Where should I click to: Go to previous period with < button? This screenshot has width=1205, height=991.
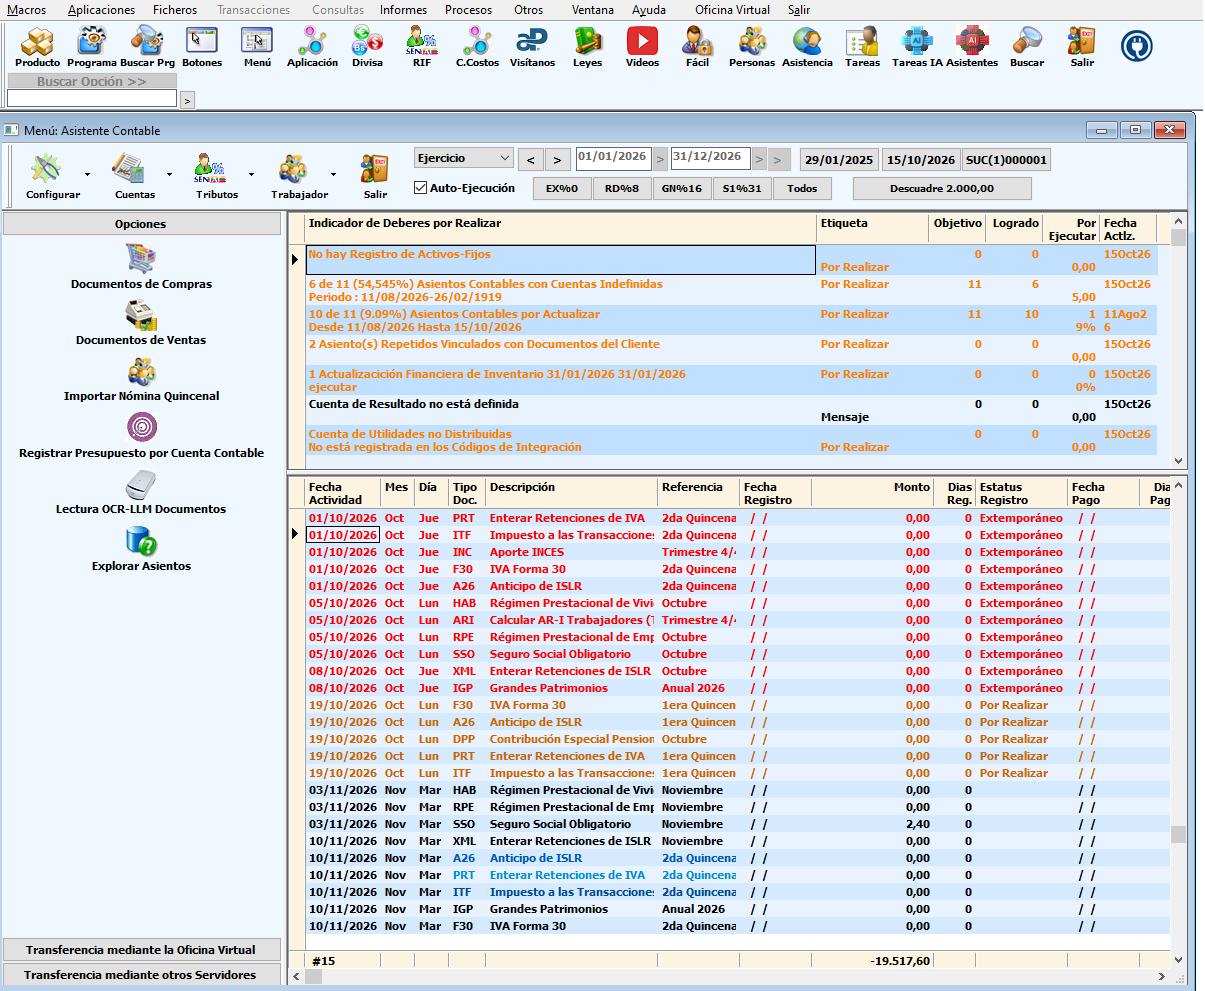[x=531, y=159]
